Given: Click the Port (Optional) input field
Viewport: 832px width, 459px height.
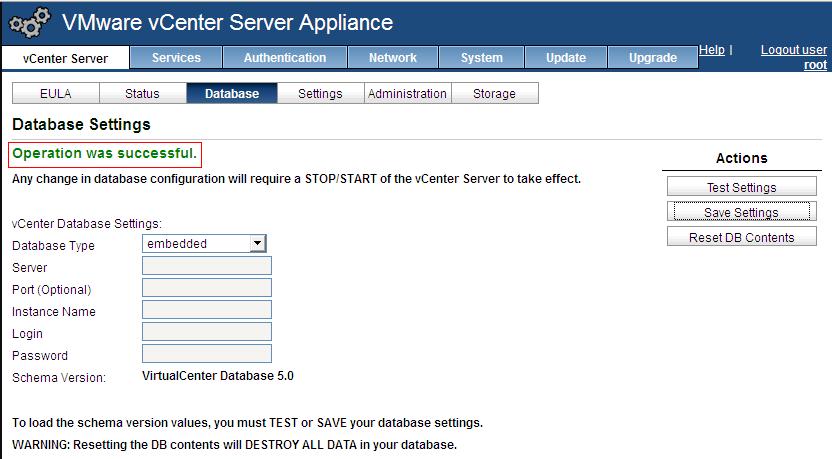Looking at the screenshot, I should coord(207,288).
